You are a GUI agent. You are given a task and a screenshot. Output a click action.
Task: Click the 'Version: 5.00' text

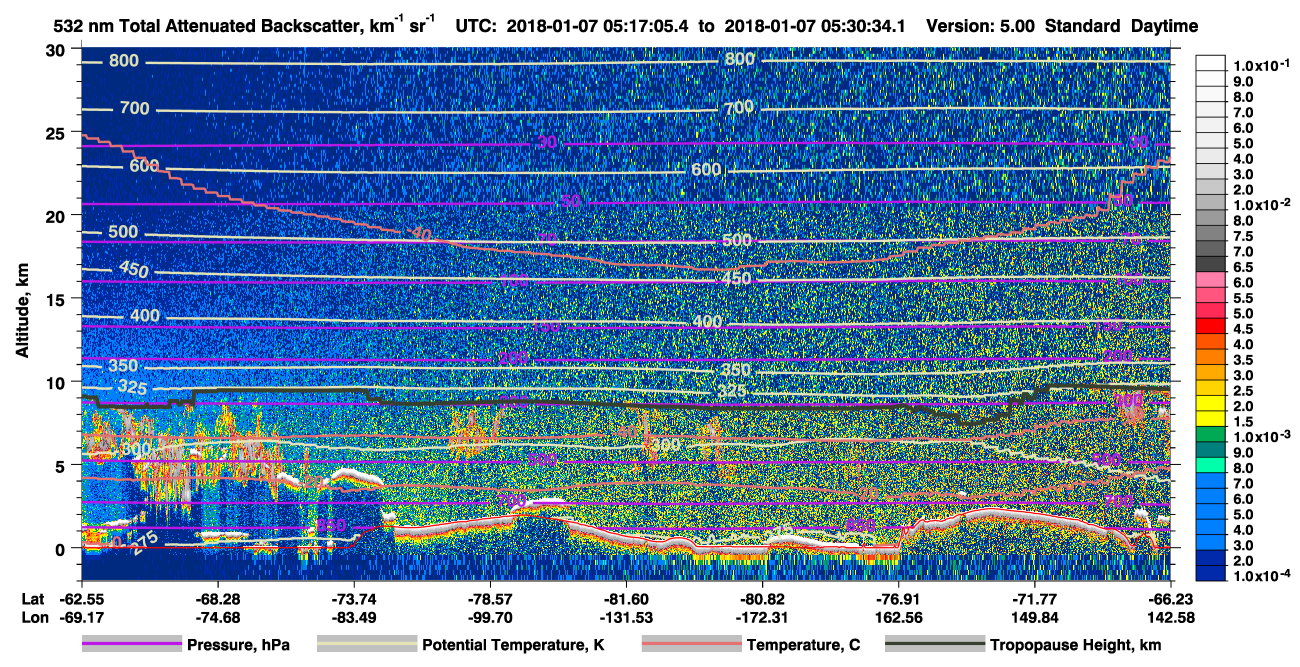[983, 26]
